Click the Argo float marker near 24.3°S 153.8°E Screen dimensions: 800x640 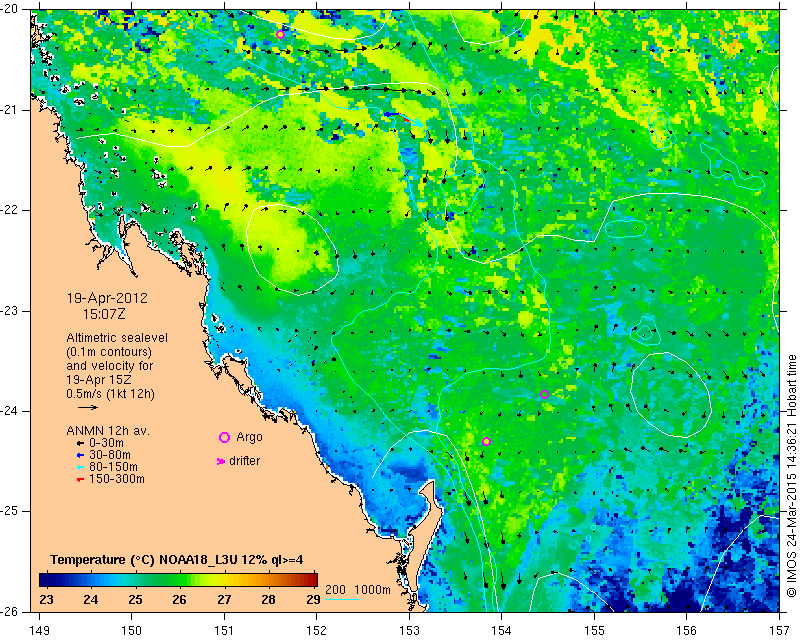click(486, 441)
